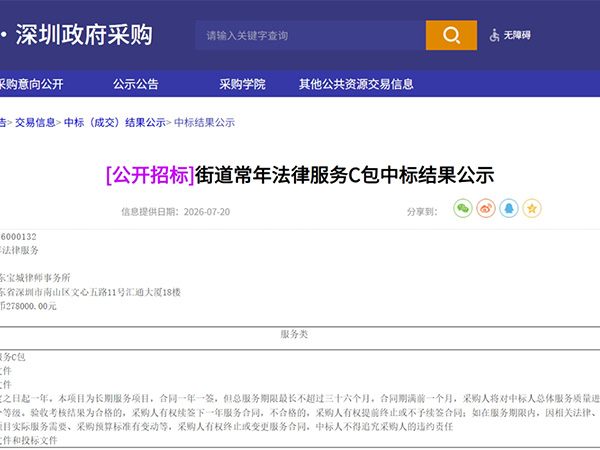This screenshot has height=450, width=600.
Task: Click the 无障碍 text label
Action: click(517, 35)
